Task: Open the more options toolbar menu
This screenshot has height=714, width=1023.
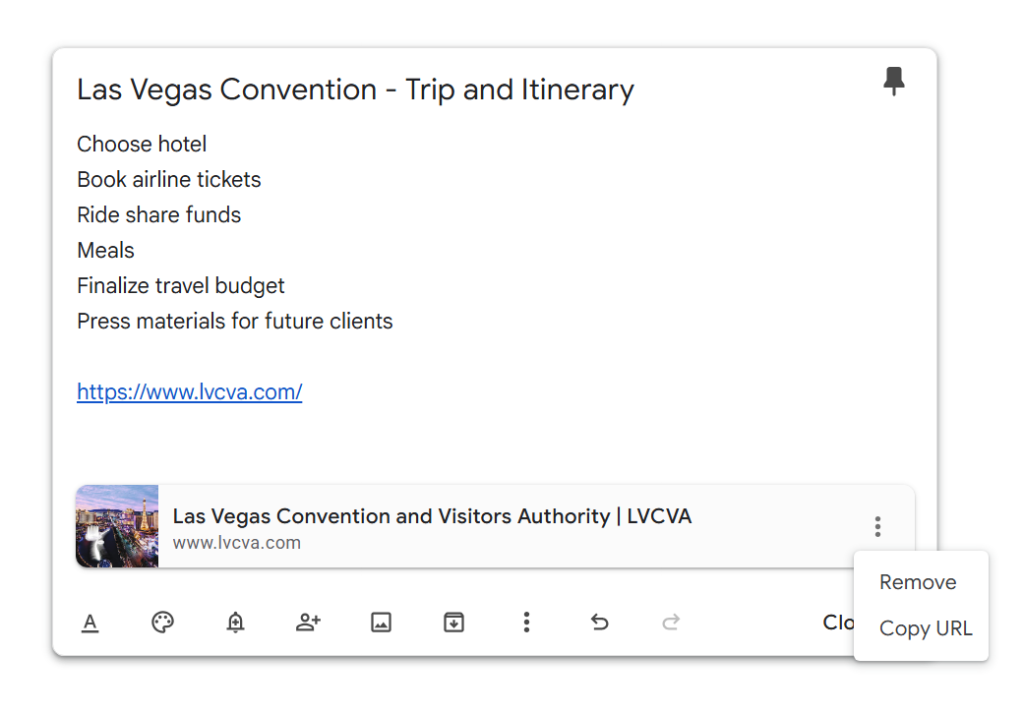Action: pos(526,622)
